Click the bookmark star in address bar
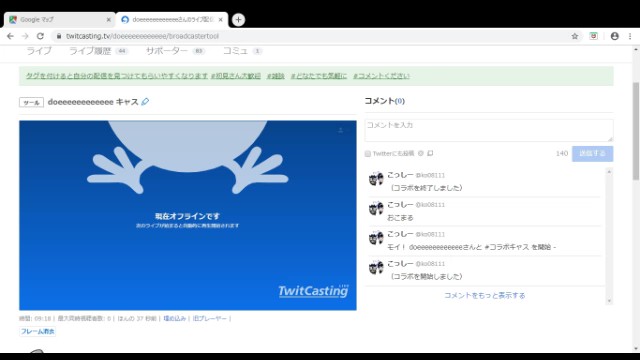Image resolution: width=640 pixels, height=360 pixels. point(575,36)
